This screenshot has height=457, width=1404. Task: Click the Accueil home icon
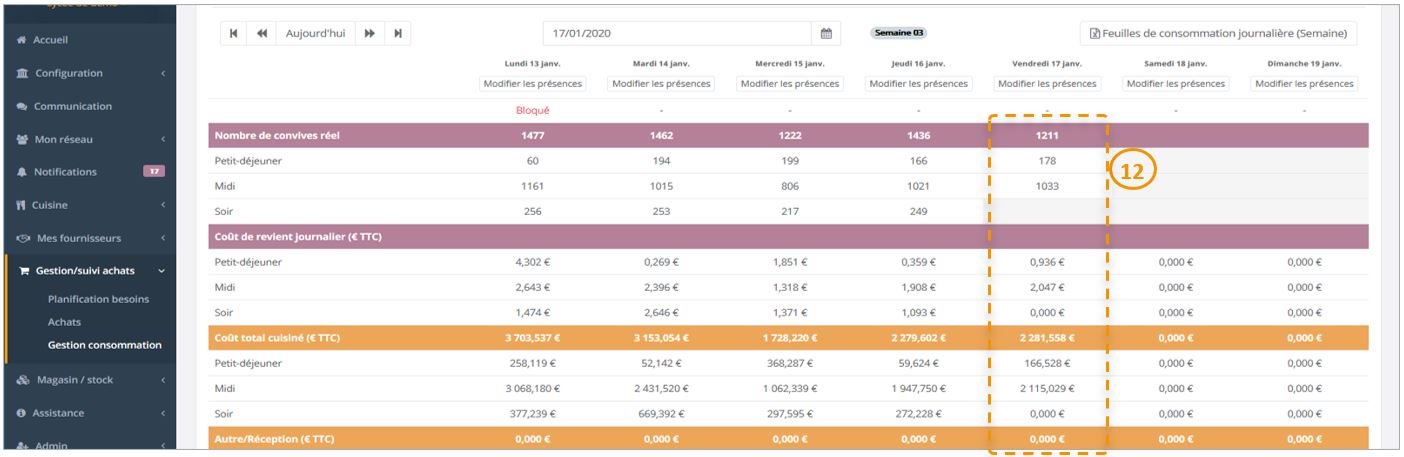(22, 40)
